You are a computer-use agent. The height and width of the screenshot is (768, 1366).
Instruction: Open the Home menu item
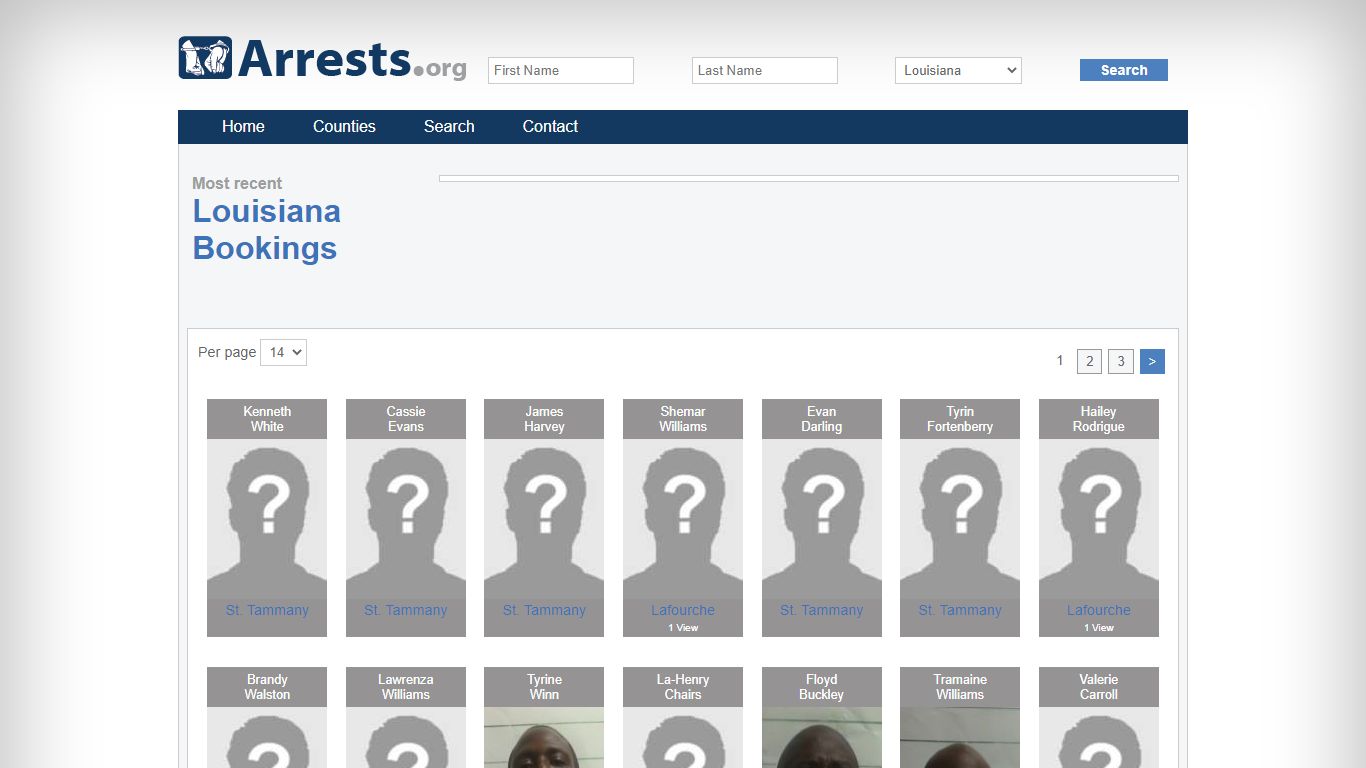pos(243,126)
